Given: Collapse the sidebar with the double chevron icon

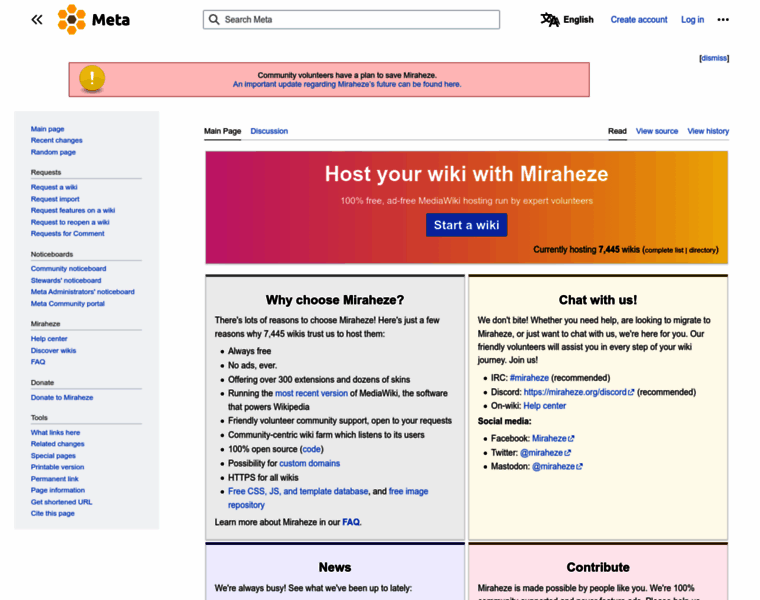Looking at the screenshot, I should click(x=37, y=20).
